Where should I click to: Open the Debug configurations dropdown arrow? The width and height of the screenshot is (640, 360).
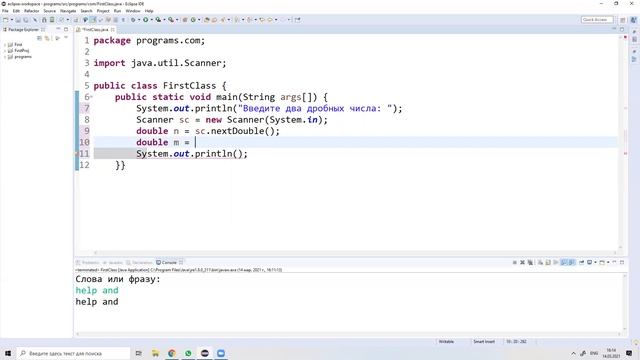coord(139,20)
